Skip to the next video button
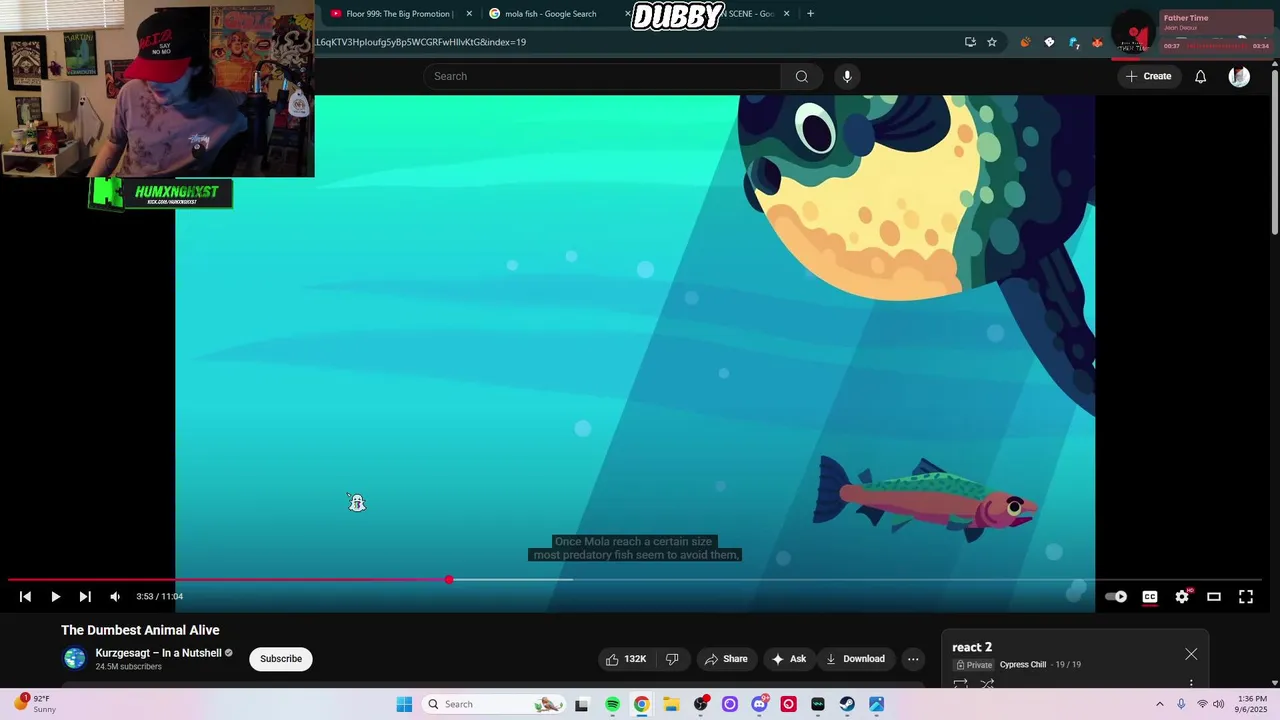The image size is (1280, 720). 85,597
